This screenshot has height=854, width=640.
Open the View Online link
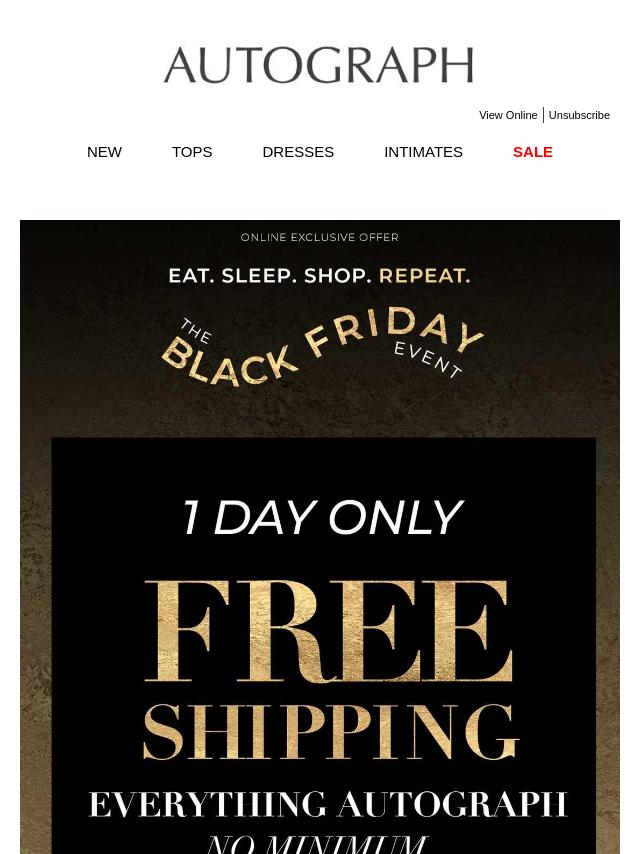click(x=507, y=115)
